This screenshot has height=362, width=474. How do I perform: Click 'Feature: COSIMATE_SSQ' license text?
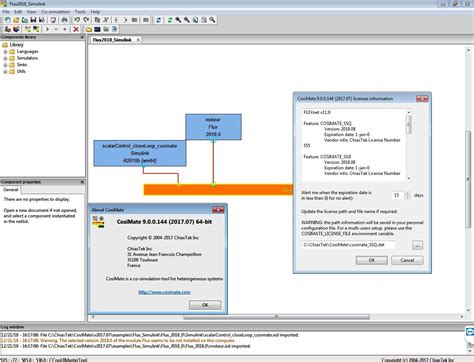(327, 123)
